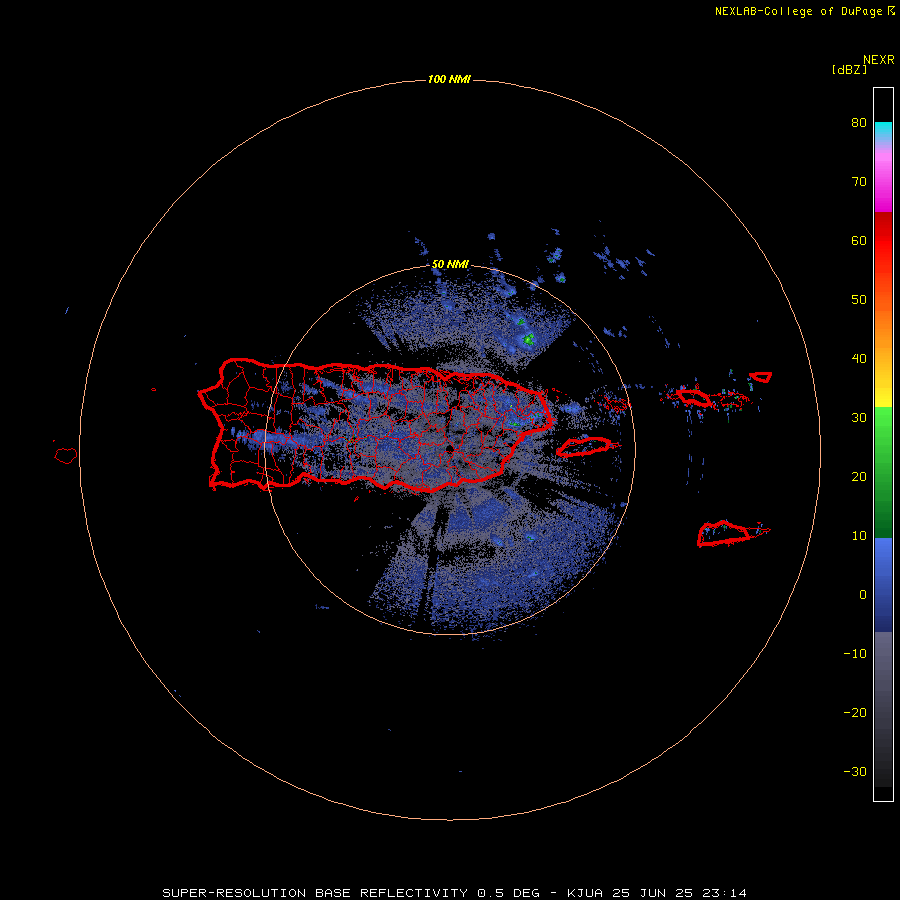Click the 20 value on the dBZ scale
900x900 pixels.
pos(859,477)
